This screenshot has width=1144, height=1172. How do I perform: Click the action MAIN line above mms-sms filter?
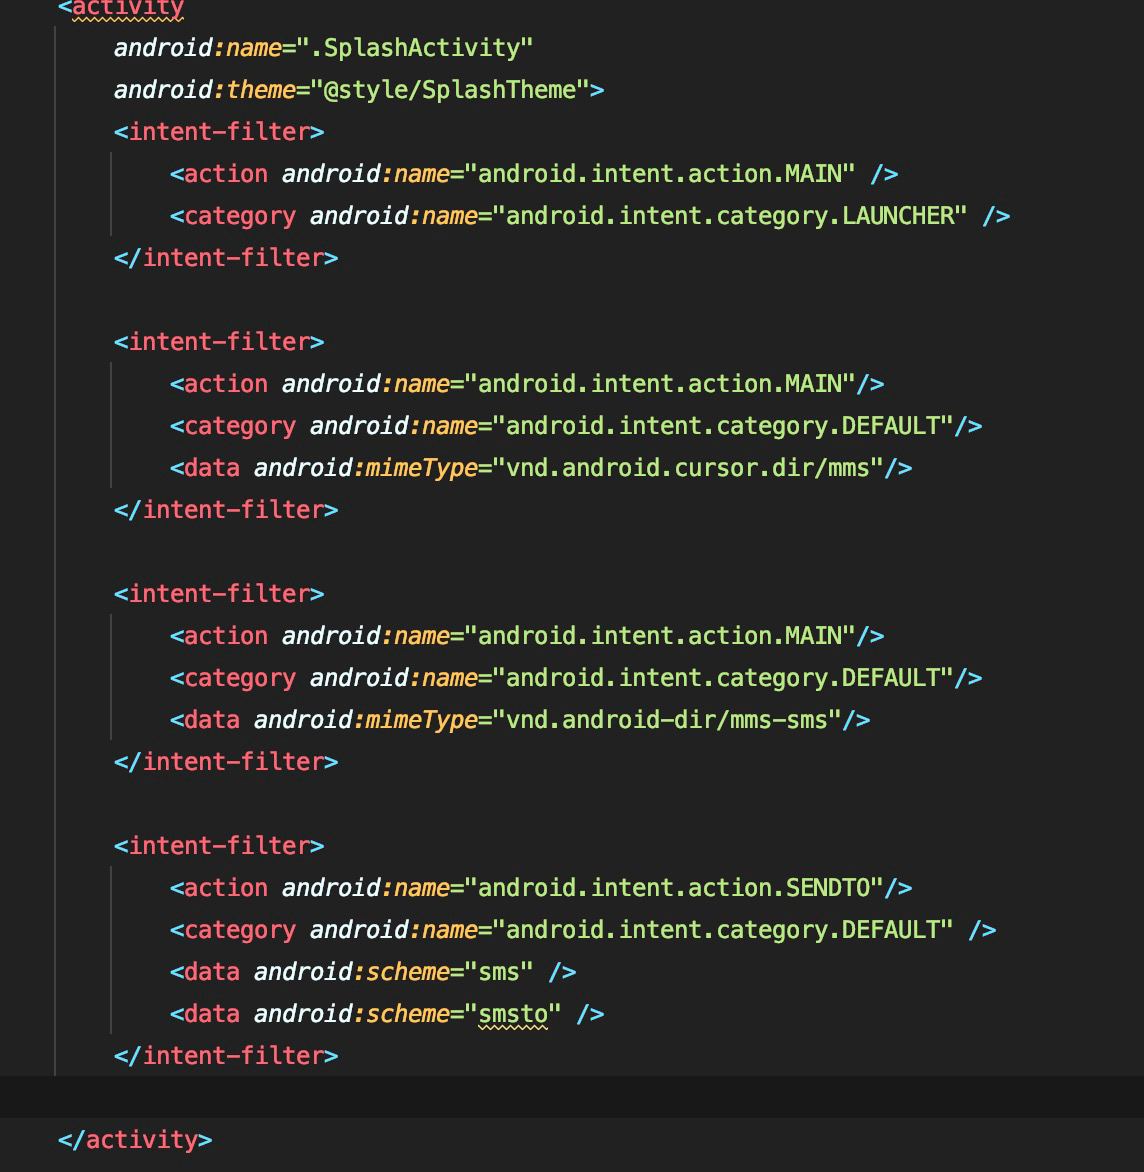(527, 636)
